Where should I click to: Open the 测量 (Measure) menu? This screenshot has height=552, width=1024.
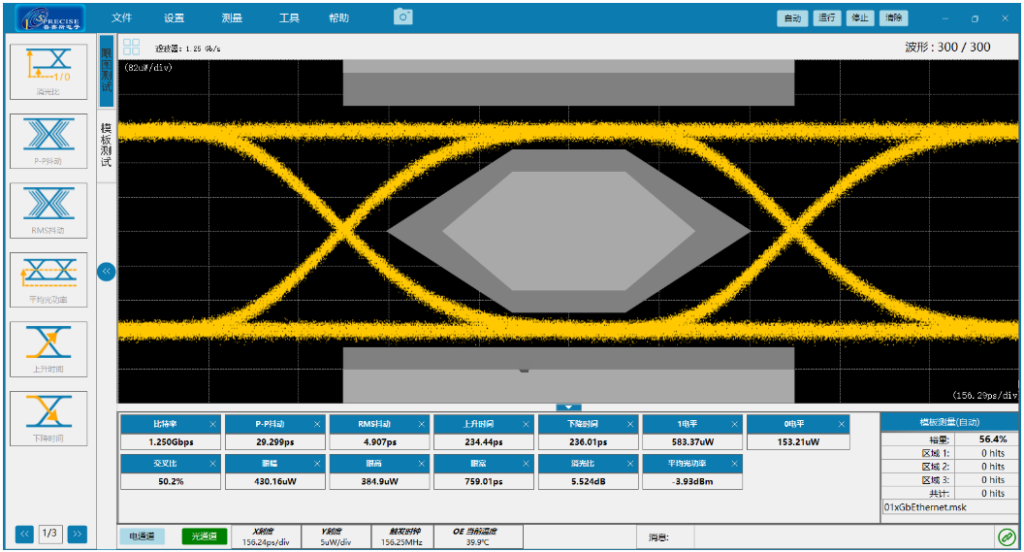click(x=231, y=18)
